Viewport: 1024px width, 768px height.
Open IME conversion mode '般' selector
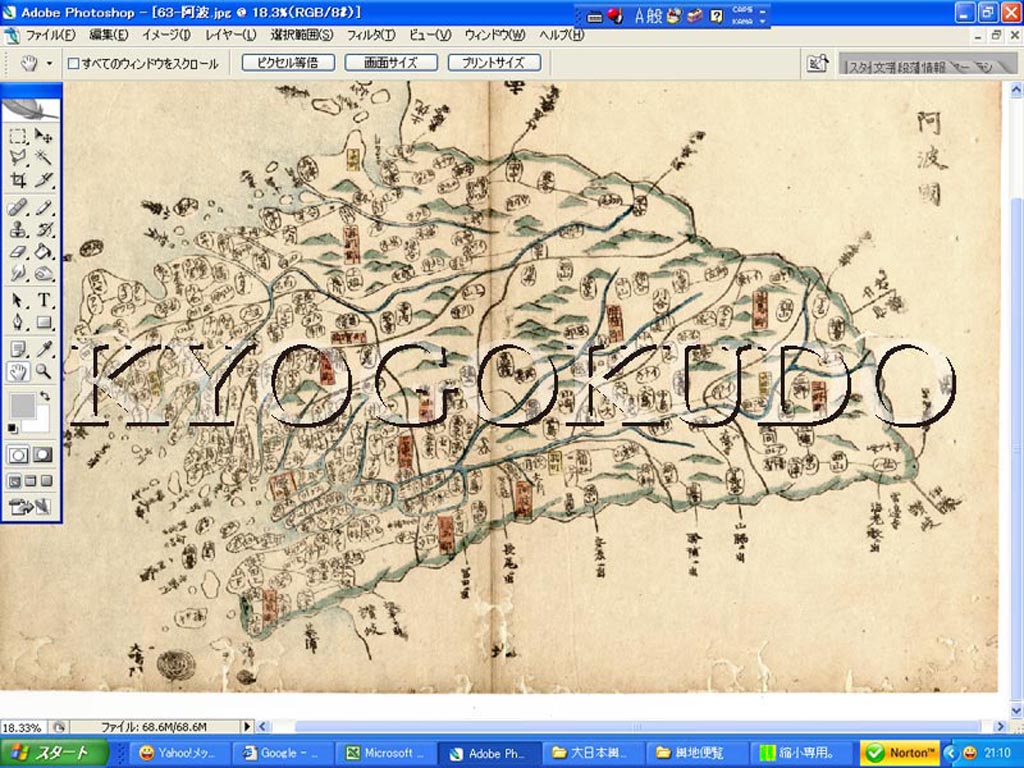pyautogui.click(x=654, y=16)
